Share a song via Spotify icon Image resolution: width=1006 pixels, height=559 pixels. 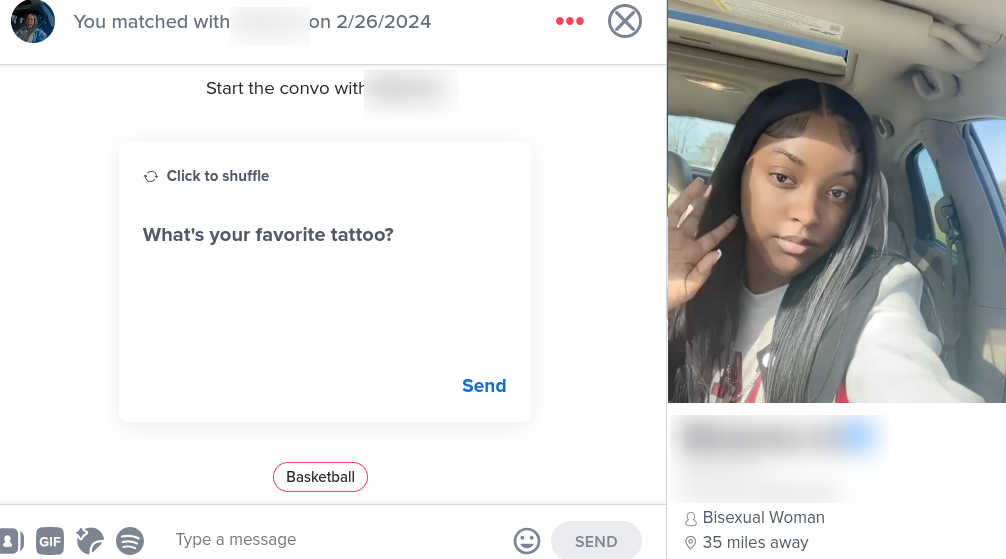130,540
